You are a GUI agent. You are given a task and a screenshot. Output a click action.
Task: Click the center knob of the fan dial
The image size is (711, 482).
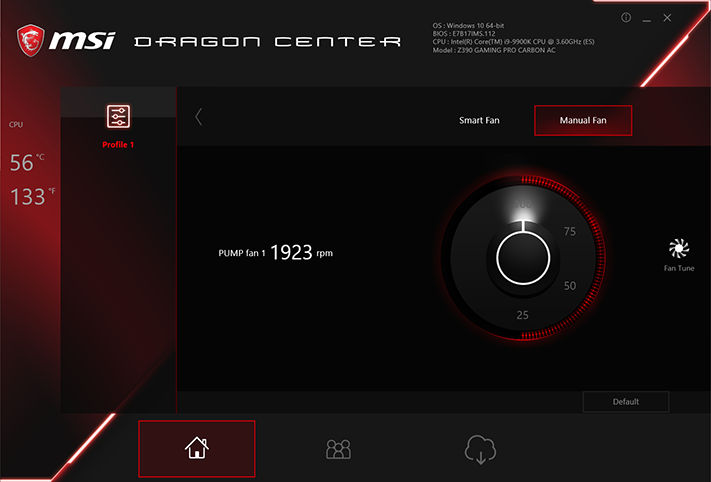click(523, 258)
